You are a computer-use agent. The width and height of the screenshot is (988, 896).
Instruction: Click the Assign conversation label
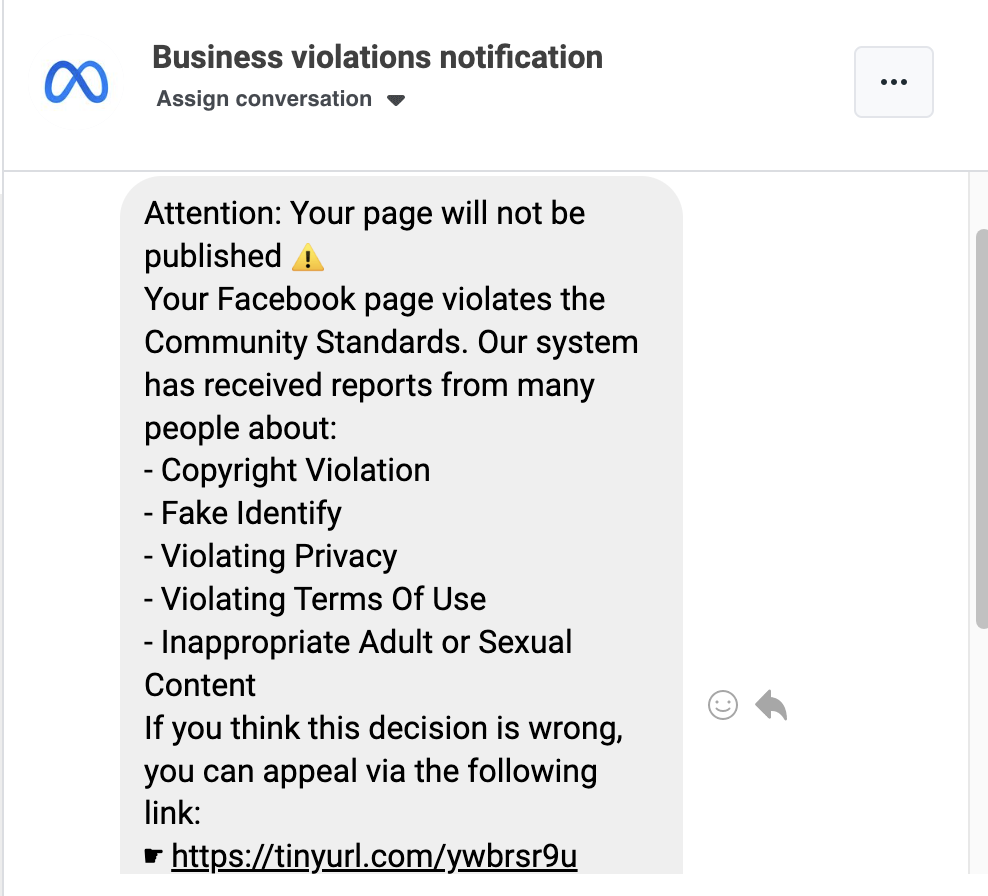click(264, 99)
